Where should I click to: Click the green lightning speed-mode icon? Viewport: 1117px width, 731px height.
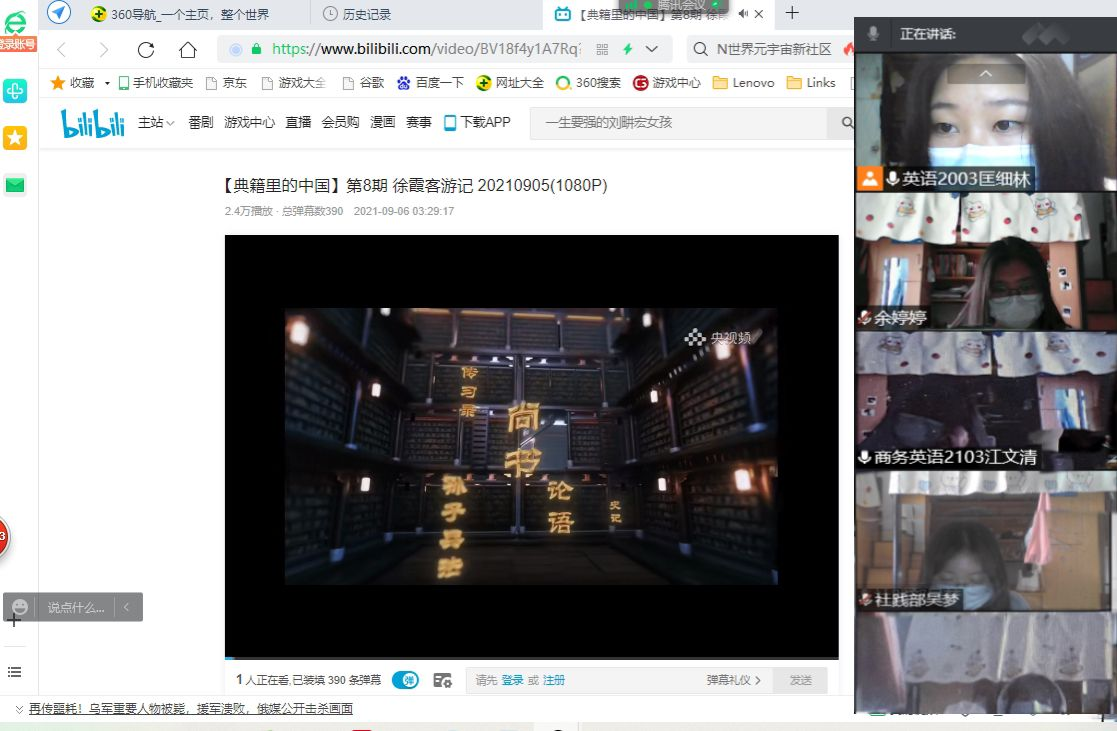(628, 49)
